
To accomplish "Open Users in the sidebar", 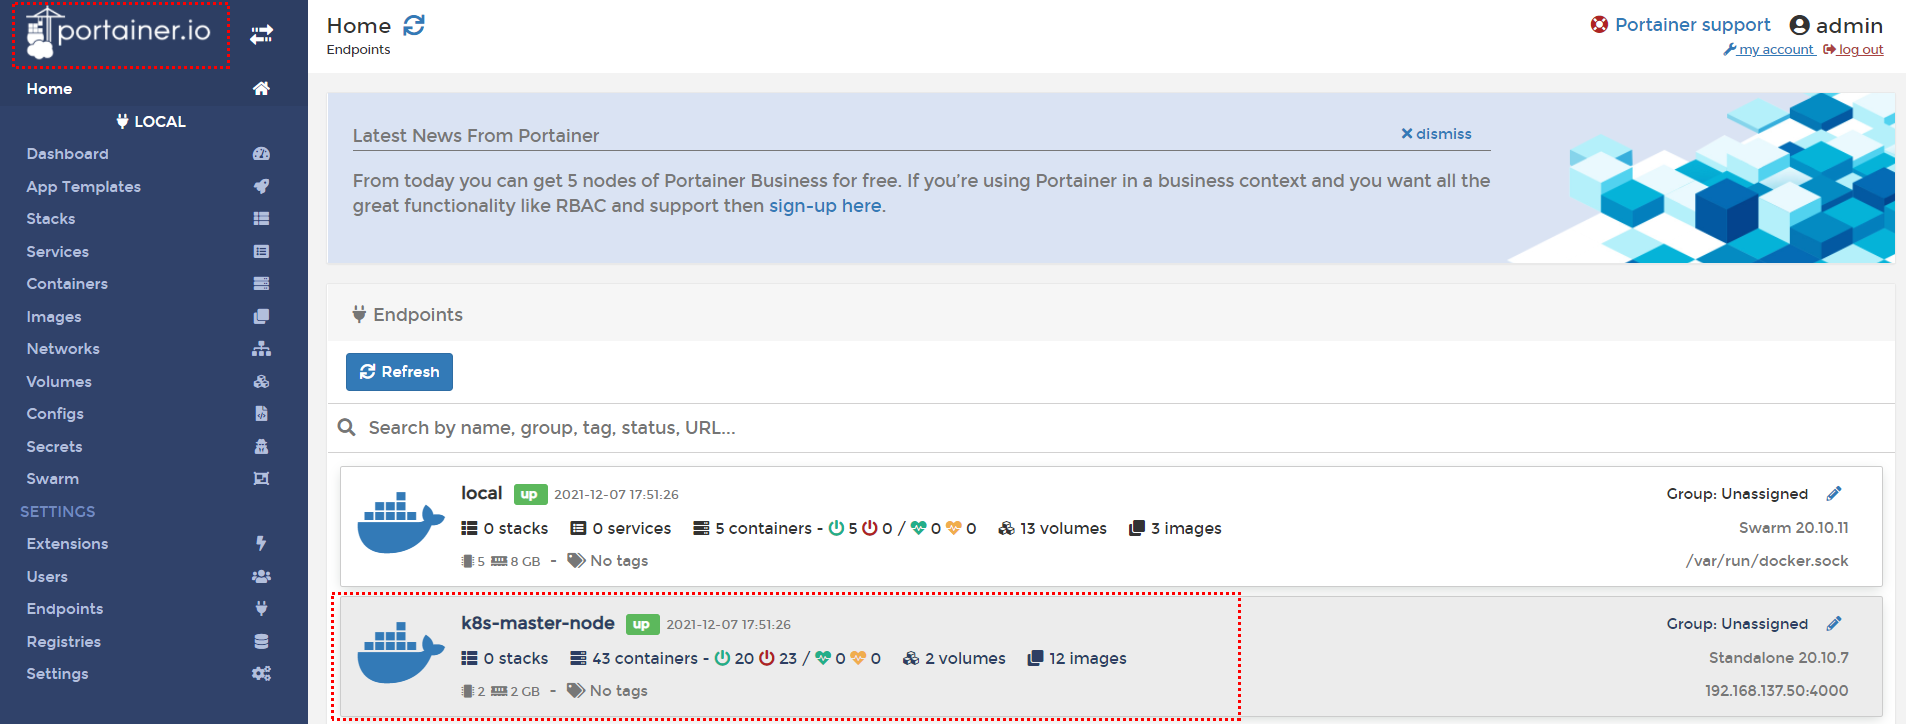I will (47, 576).
